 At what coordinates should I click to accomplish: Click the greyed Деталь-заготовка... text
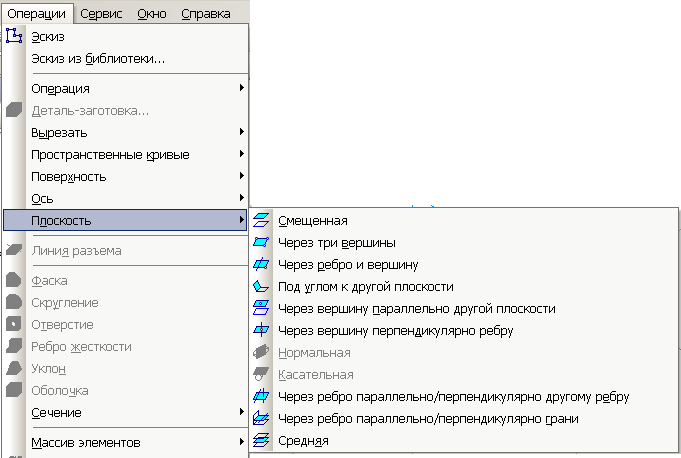point(90,111)
